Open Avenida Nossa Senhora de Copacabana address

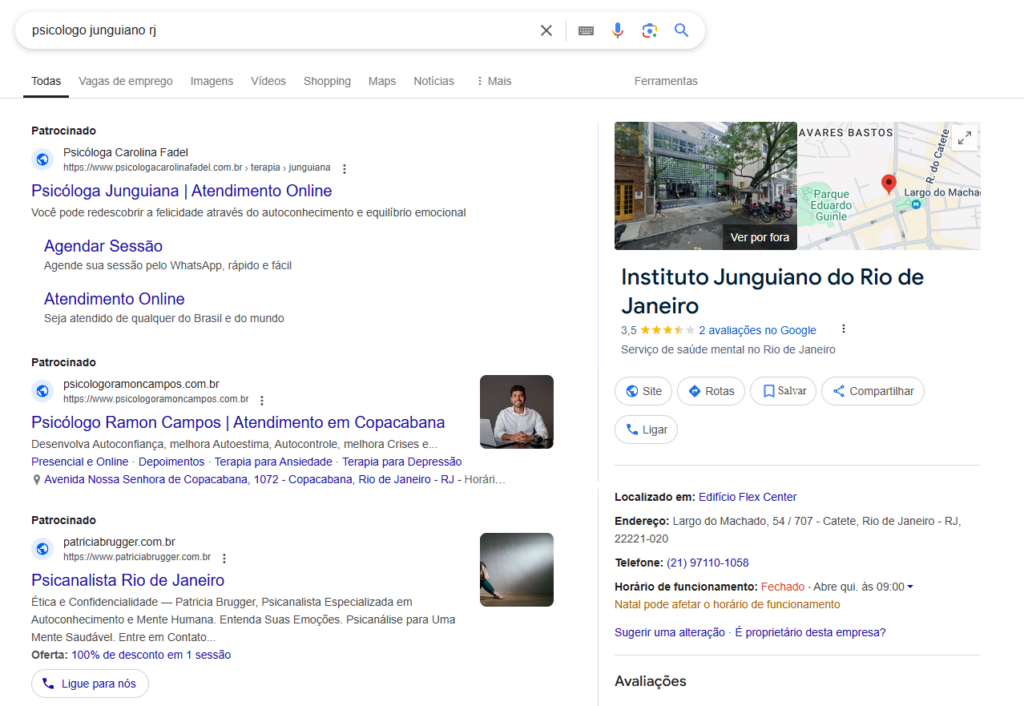point(249,479)
